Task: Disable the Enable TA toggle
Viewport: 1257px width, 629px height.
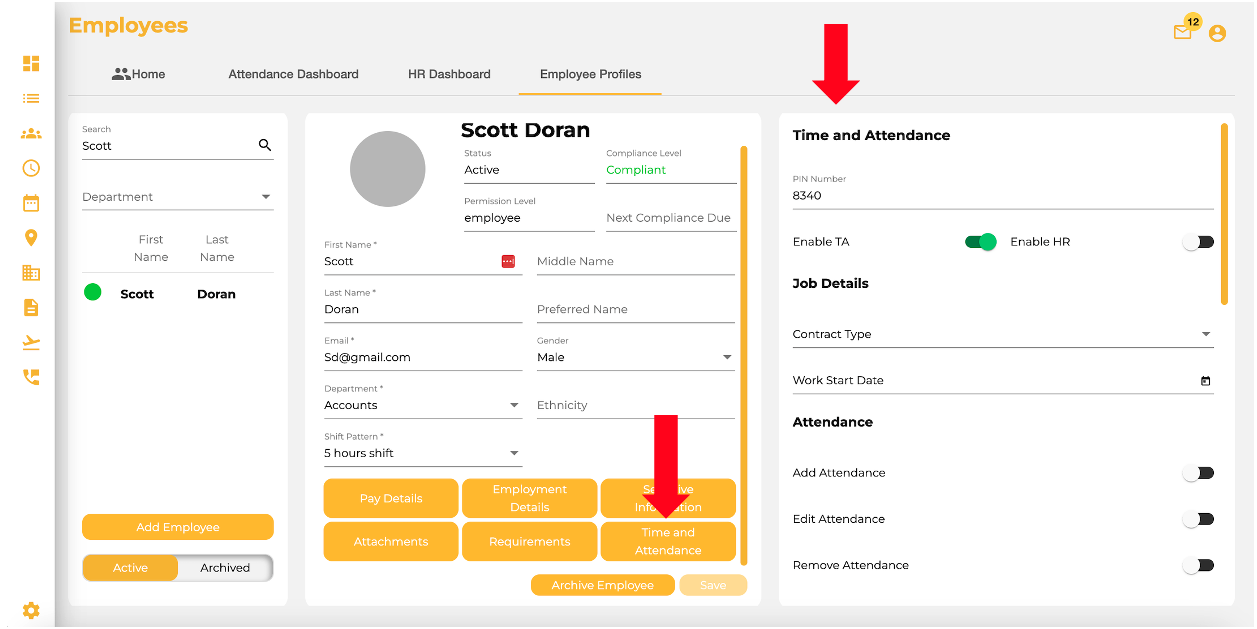Action: [979, 241]
